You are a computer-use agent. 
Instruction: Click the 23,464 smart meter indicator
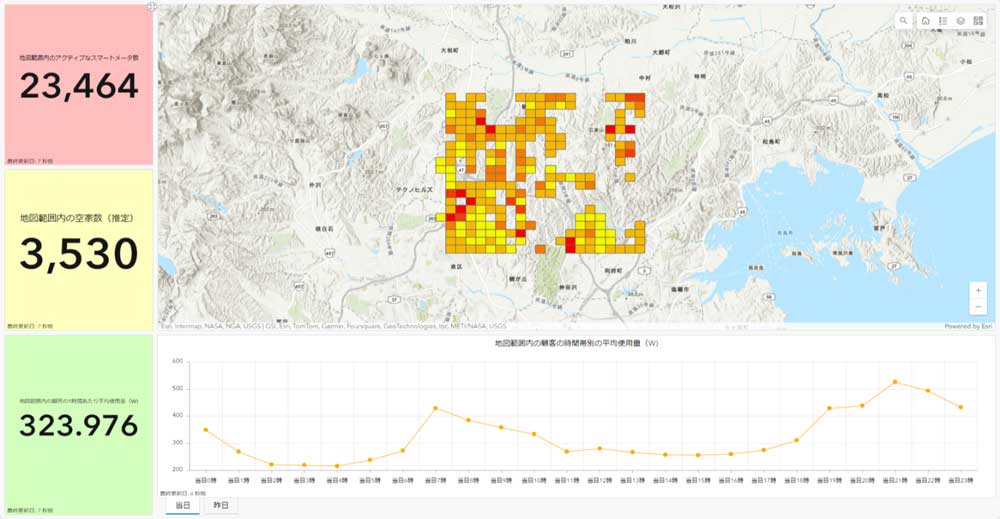tap(79, 87)
